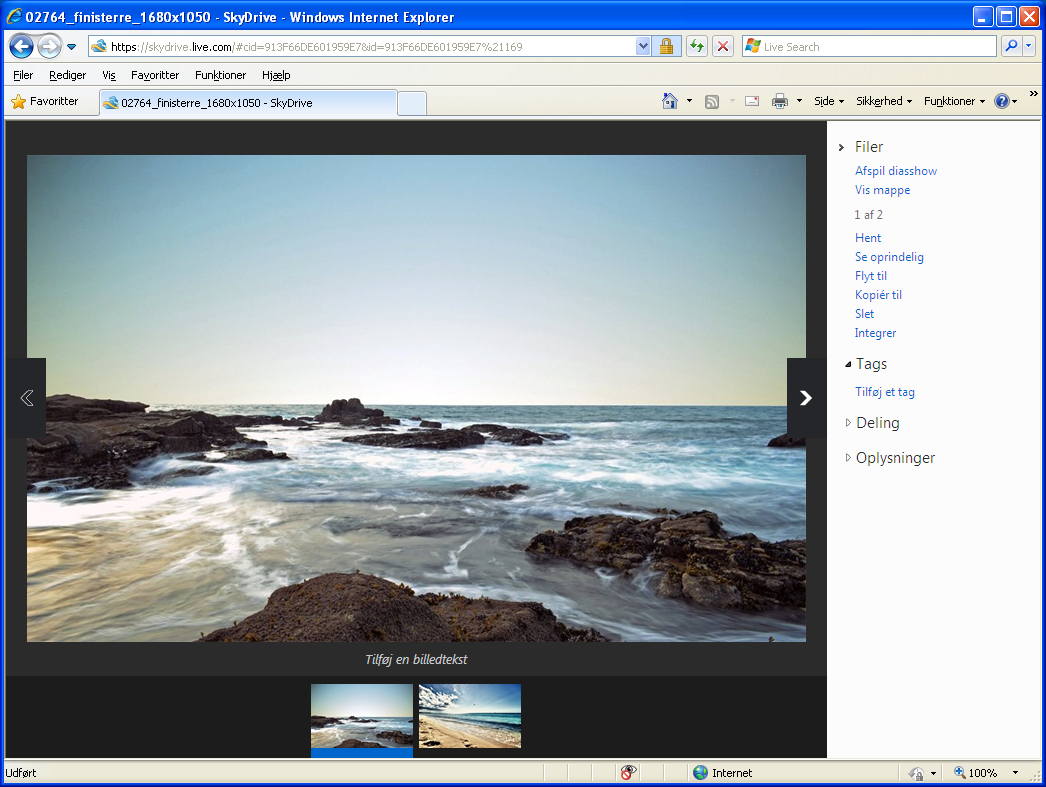Click the Afspil diasshow link
The image size is (1046, 787).
click(x=896, y=171)
